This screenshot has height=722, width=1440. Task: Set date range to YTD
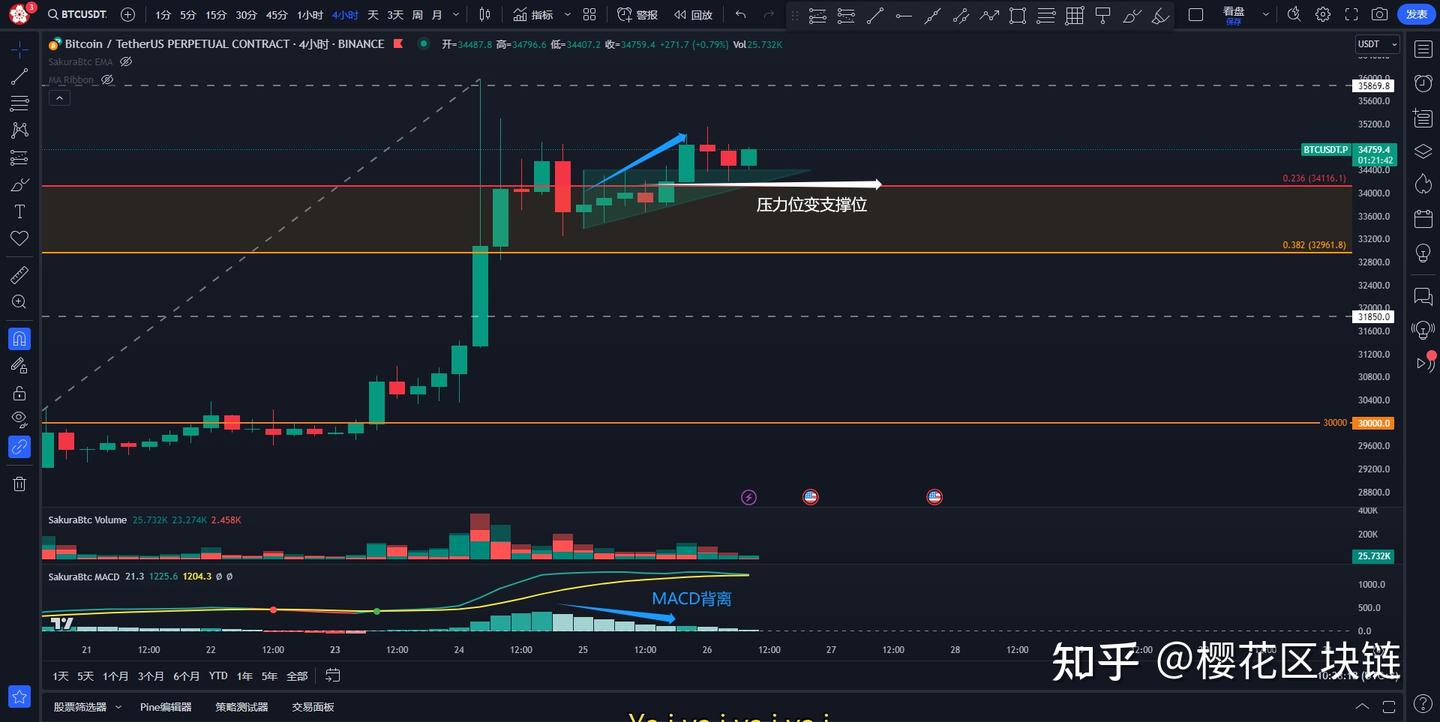218,676
